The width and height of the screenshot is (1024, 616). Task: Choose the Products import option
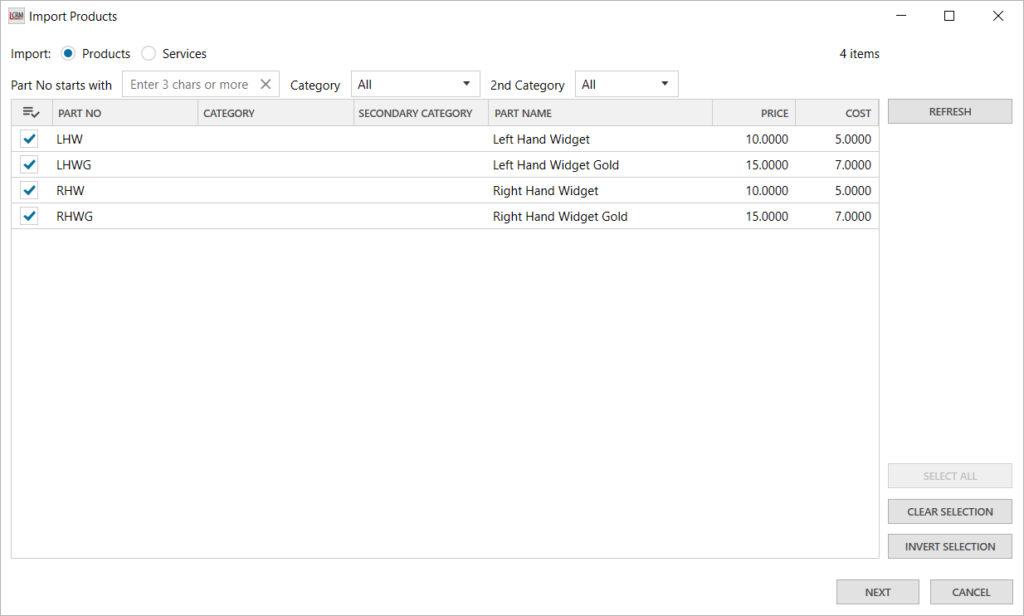tap(68, 54)
